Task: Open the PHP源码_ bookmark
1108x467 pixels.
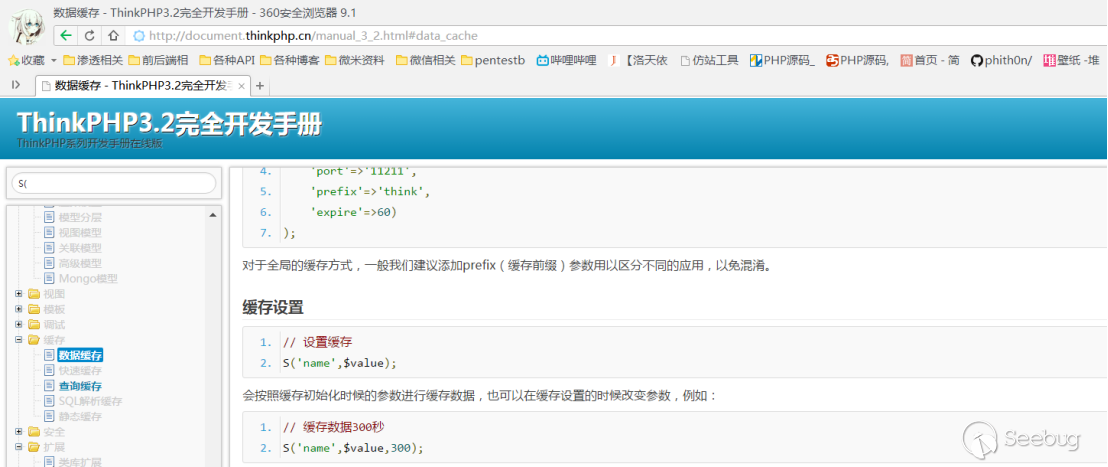Action: (782, 60)
